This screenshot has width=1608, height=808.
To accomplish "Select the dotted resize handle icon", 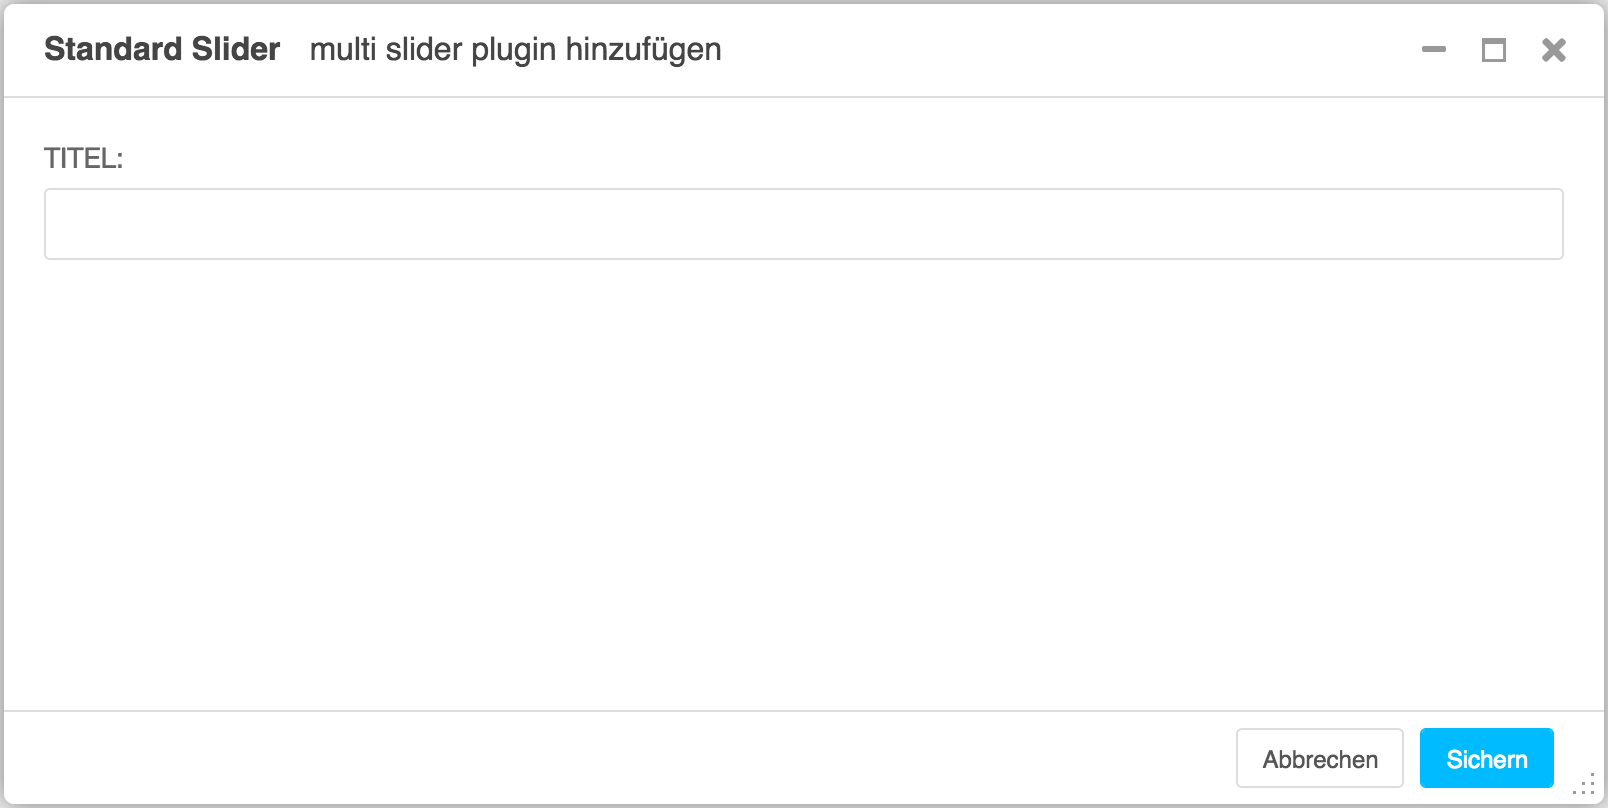I will 1584,784.
